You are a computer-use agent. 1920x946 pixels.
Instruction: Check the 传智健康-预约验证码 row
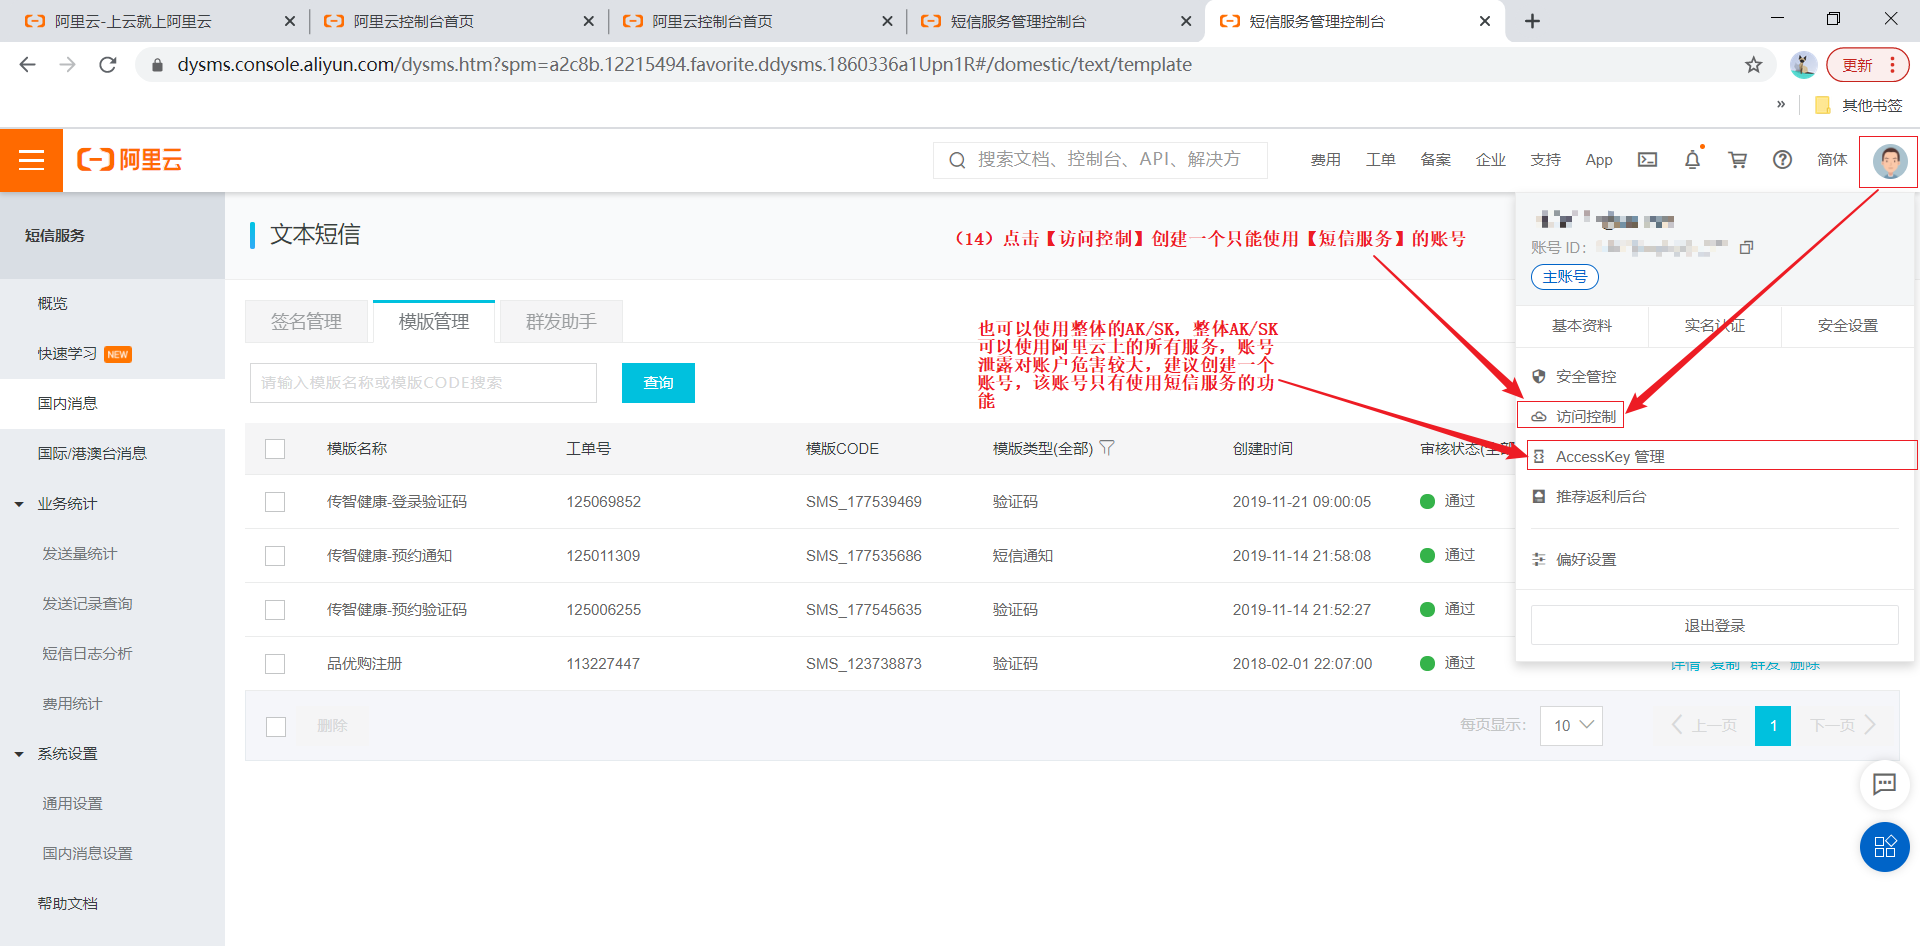(x=275, y=610)
